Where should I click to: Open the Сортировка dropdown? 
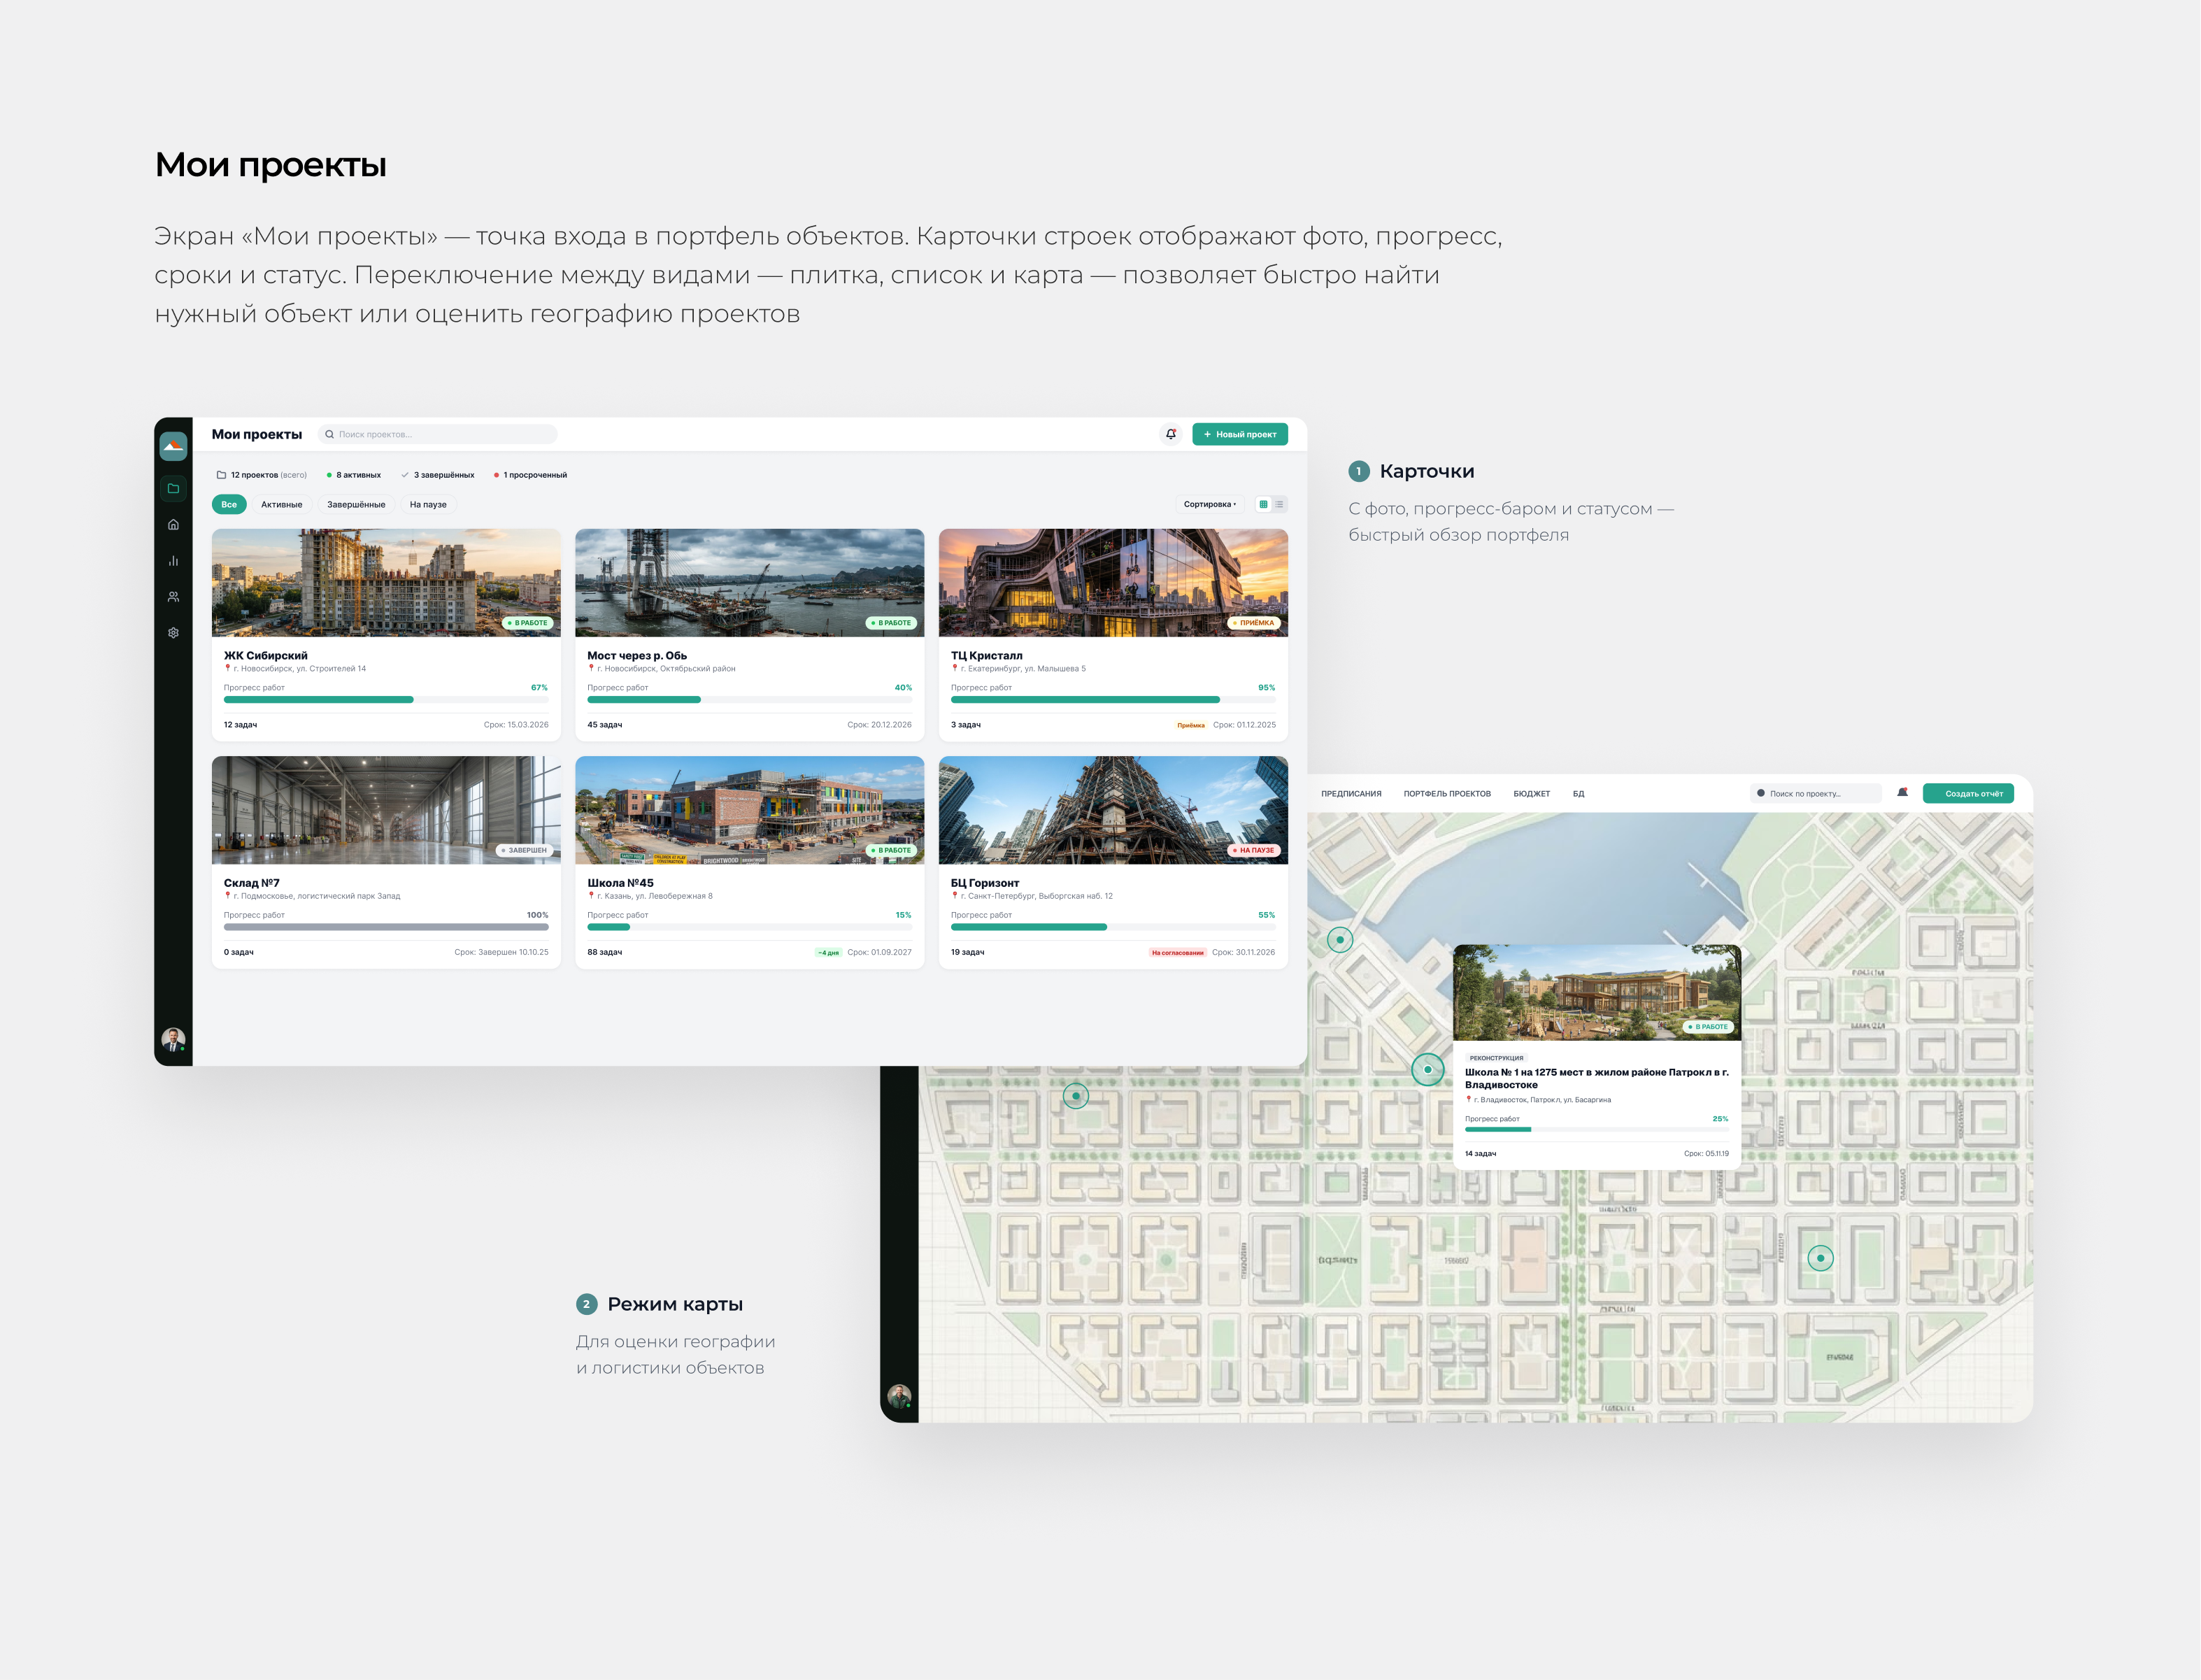point(1210,504)
